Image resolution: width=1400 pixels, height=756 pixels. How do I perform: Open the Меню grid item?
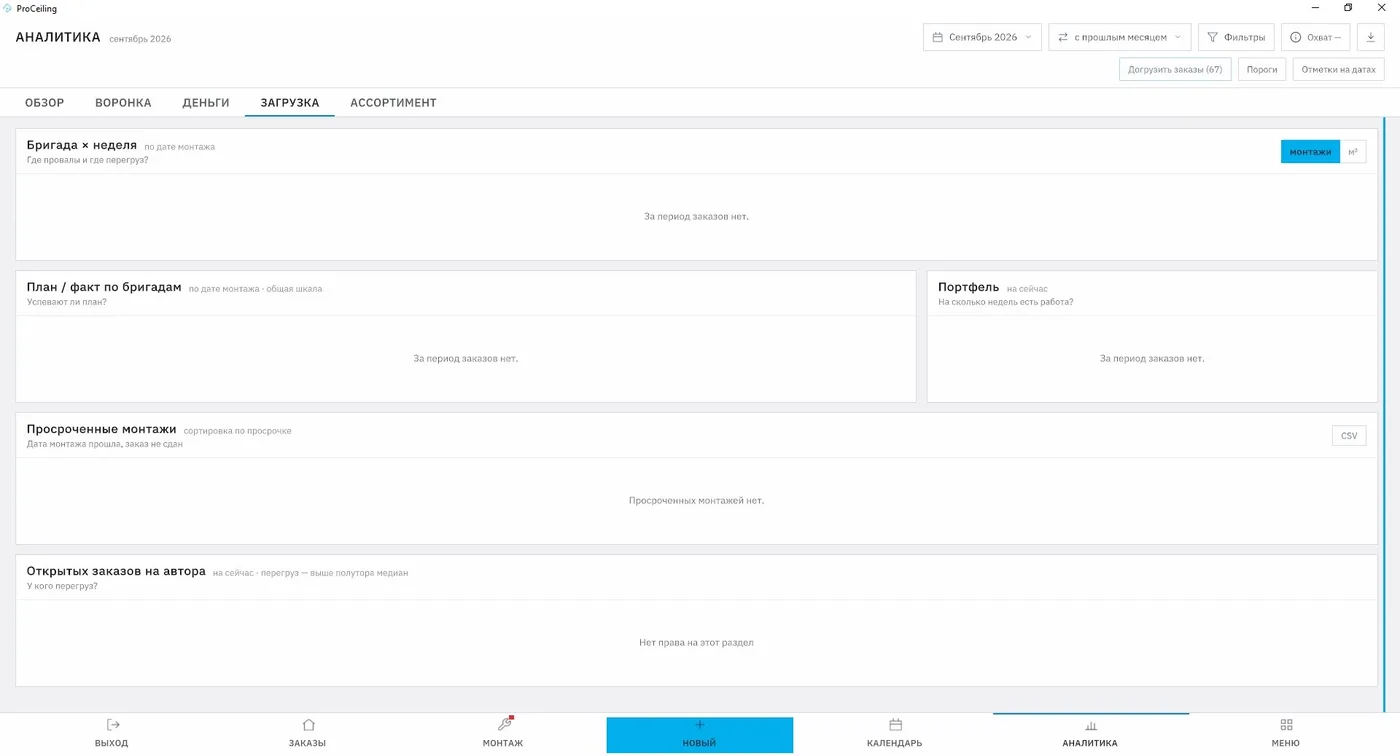click(x=1286, y=733)
